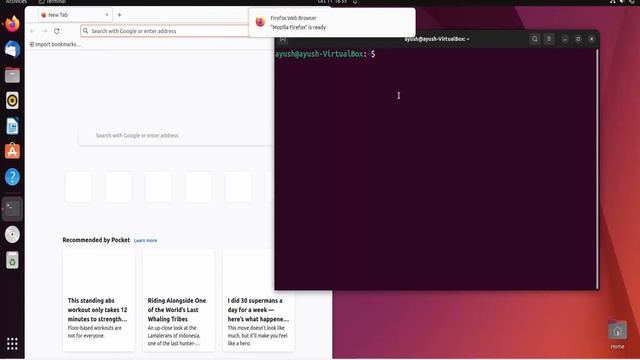Screen dimensions: 640x360
Task: Focus the Firefox address bar
Action: [164, 31]
